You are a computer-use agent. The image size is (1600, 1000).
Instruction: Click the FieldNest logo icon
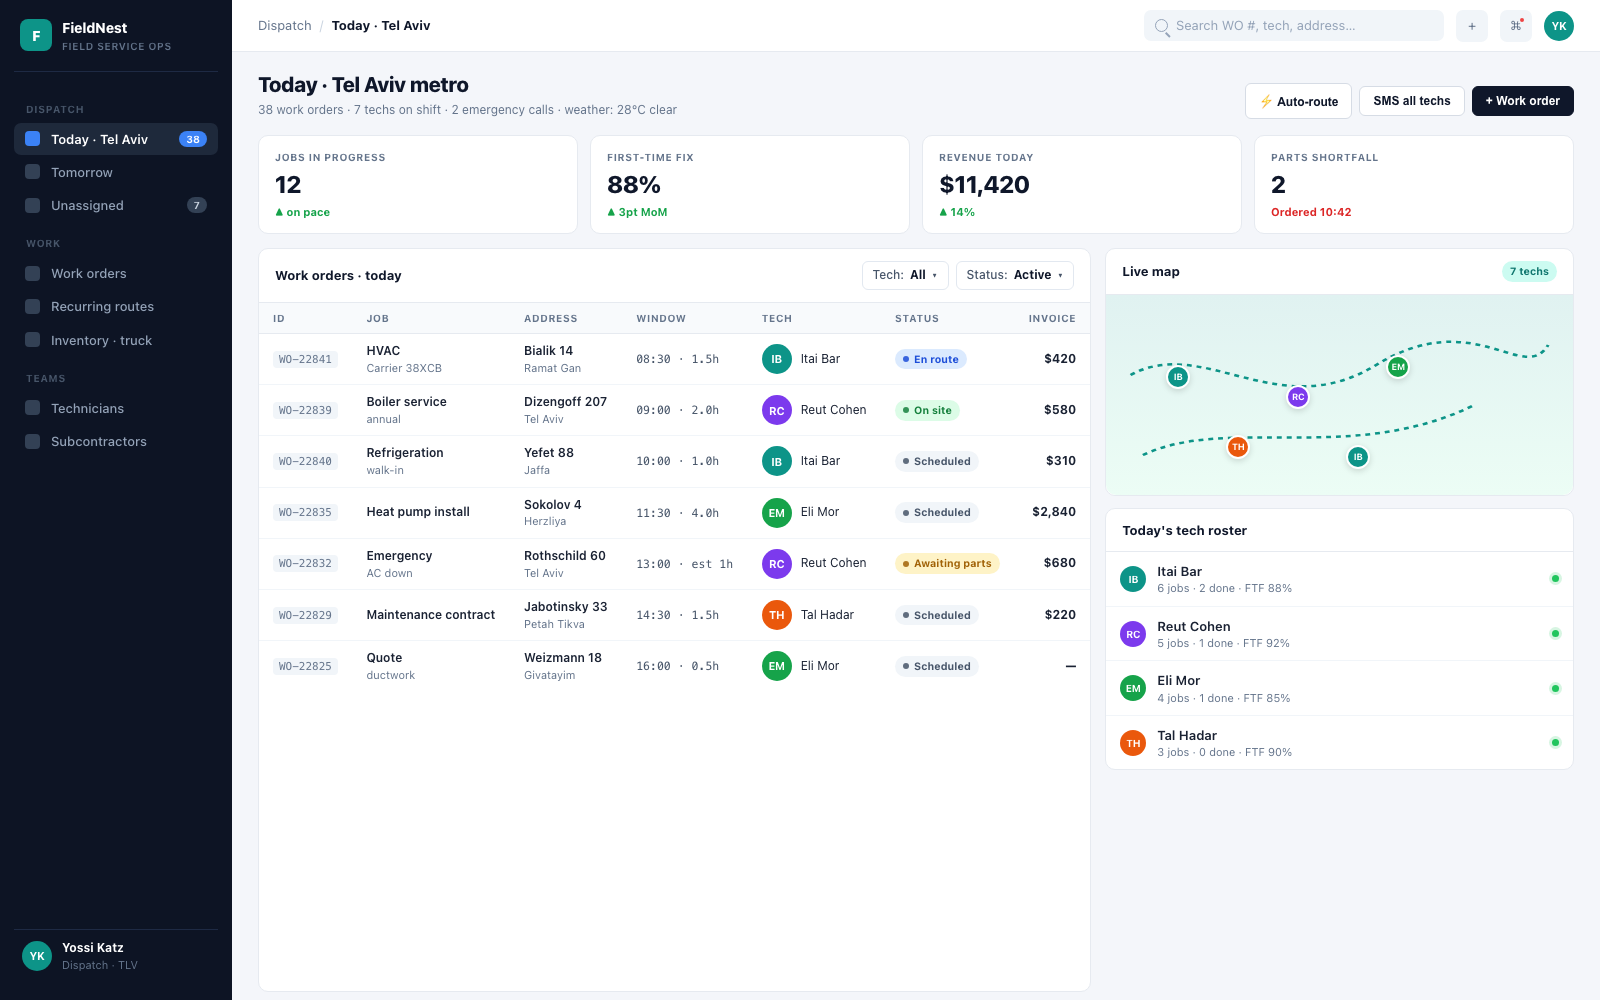(36, 35)
